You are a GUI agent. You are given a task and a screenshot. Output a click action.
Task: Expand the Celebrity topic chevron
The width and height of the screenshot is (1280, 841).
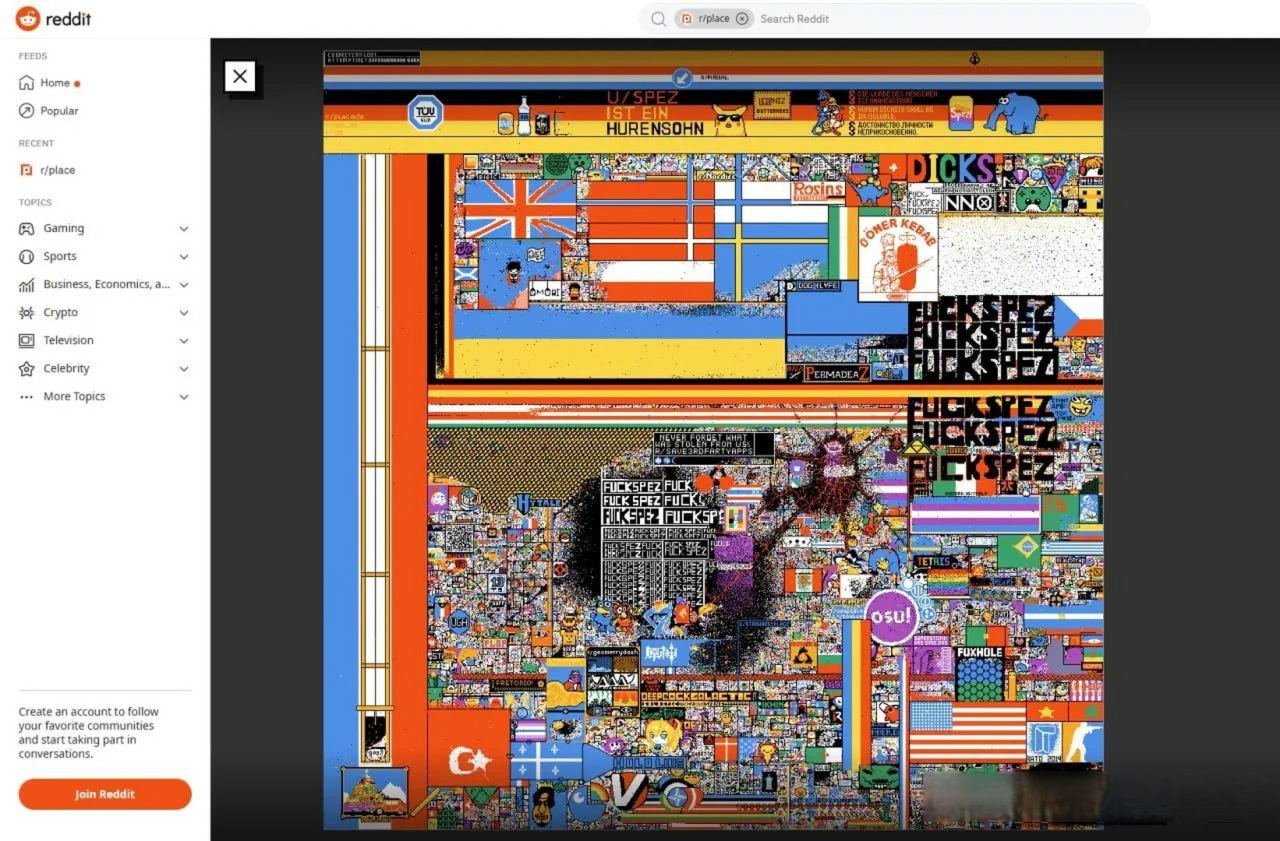(x=183, y=369)
